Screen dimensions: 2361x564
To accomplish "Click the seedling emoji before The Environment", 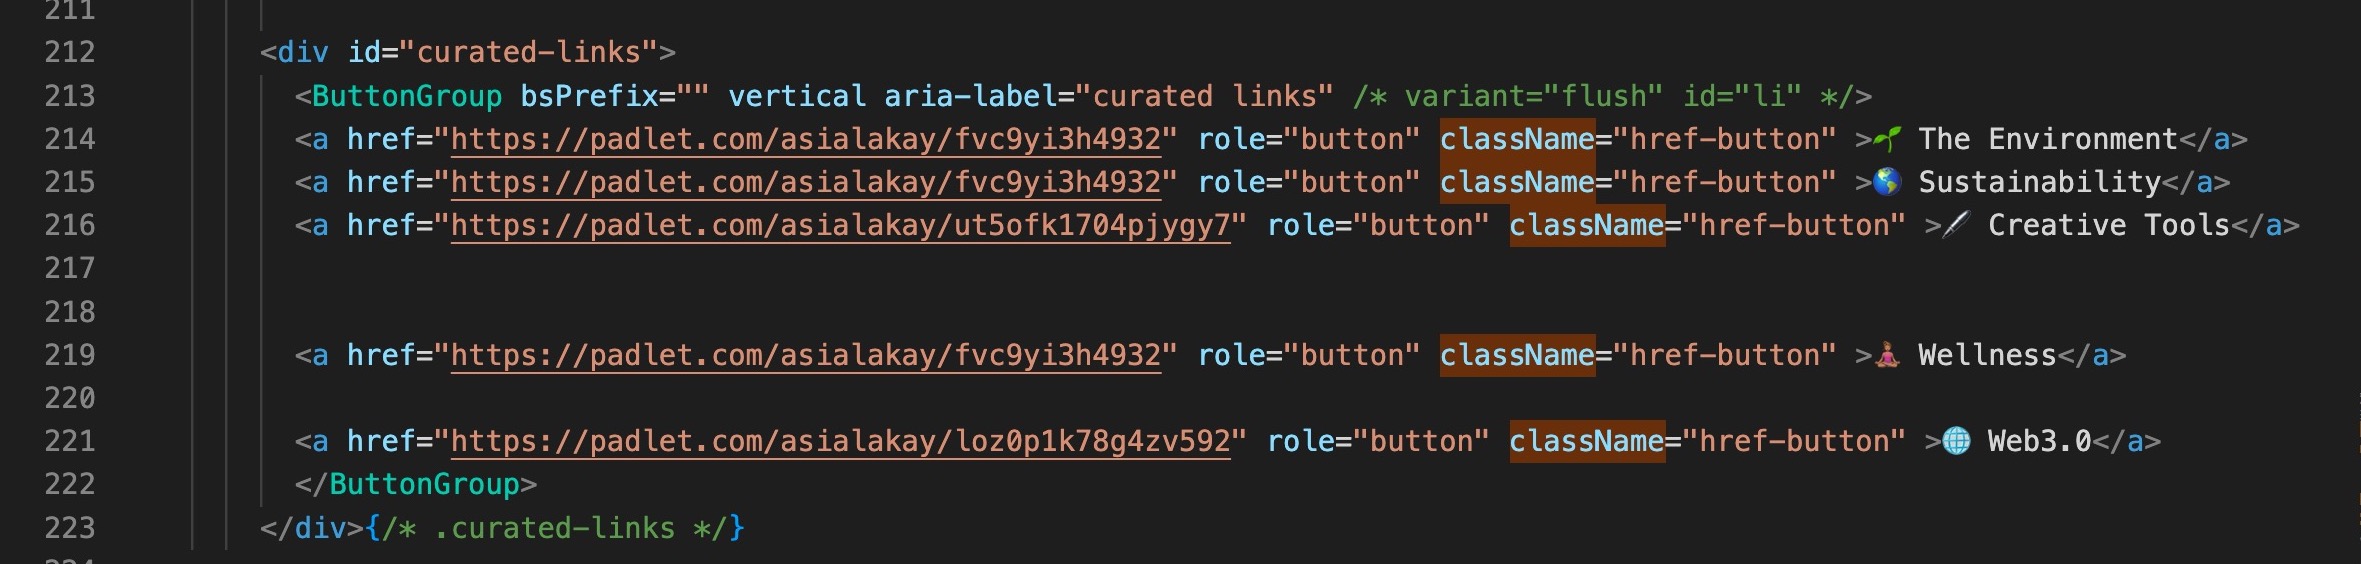I will tap(1888, 139).
